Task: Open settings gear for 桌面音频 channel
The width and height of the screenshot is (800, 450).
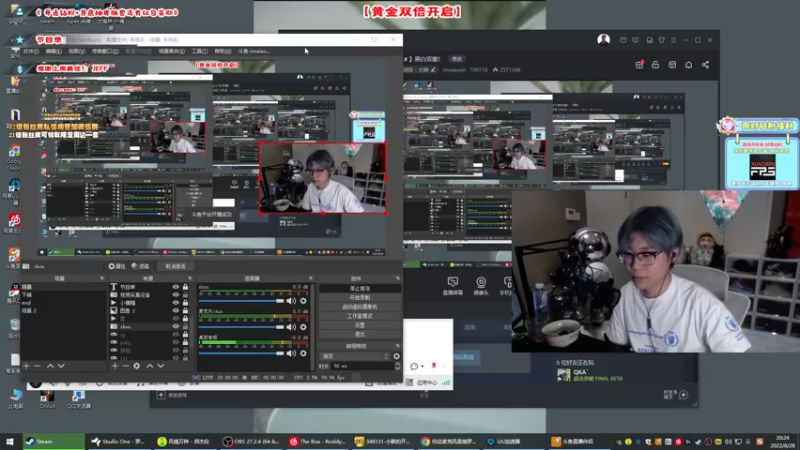Action: pyautogui.click(x=304, y=353)
